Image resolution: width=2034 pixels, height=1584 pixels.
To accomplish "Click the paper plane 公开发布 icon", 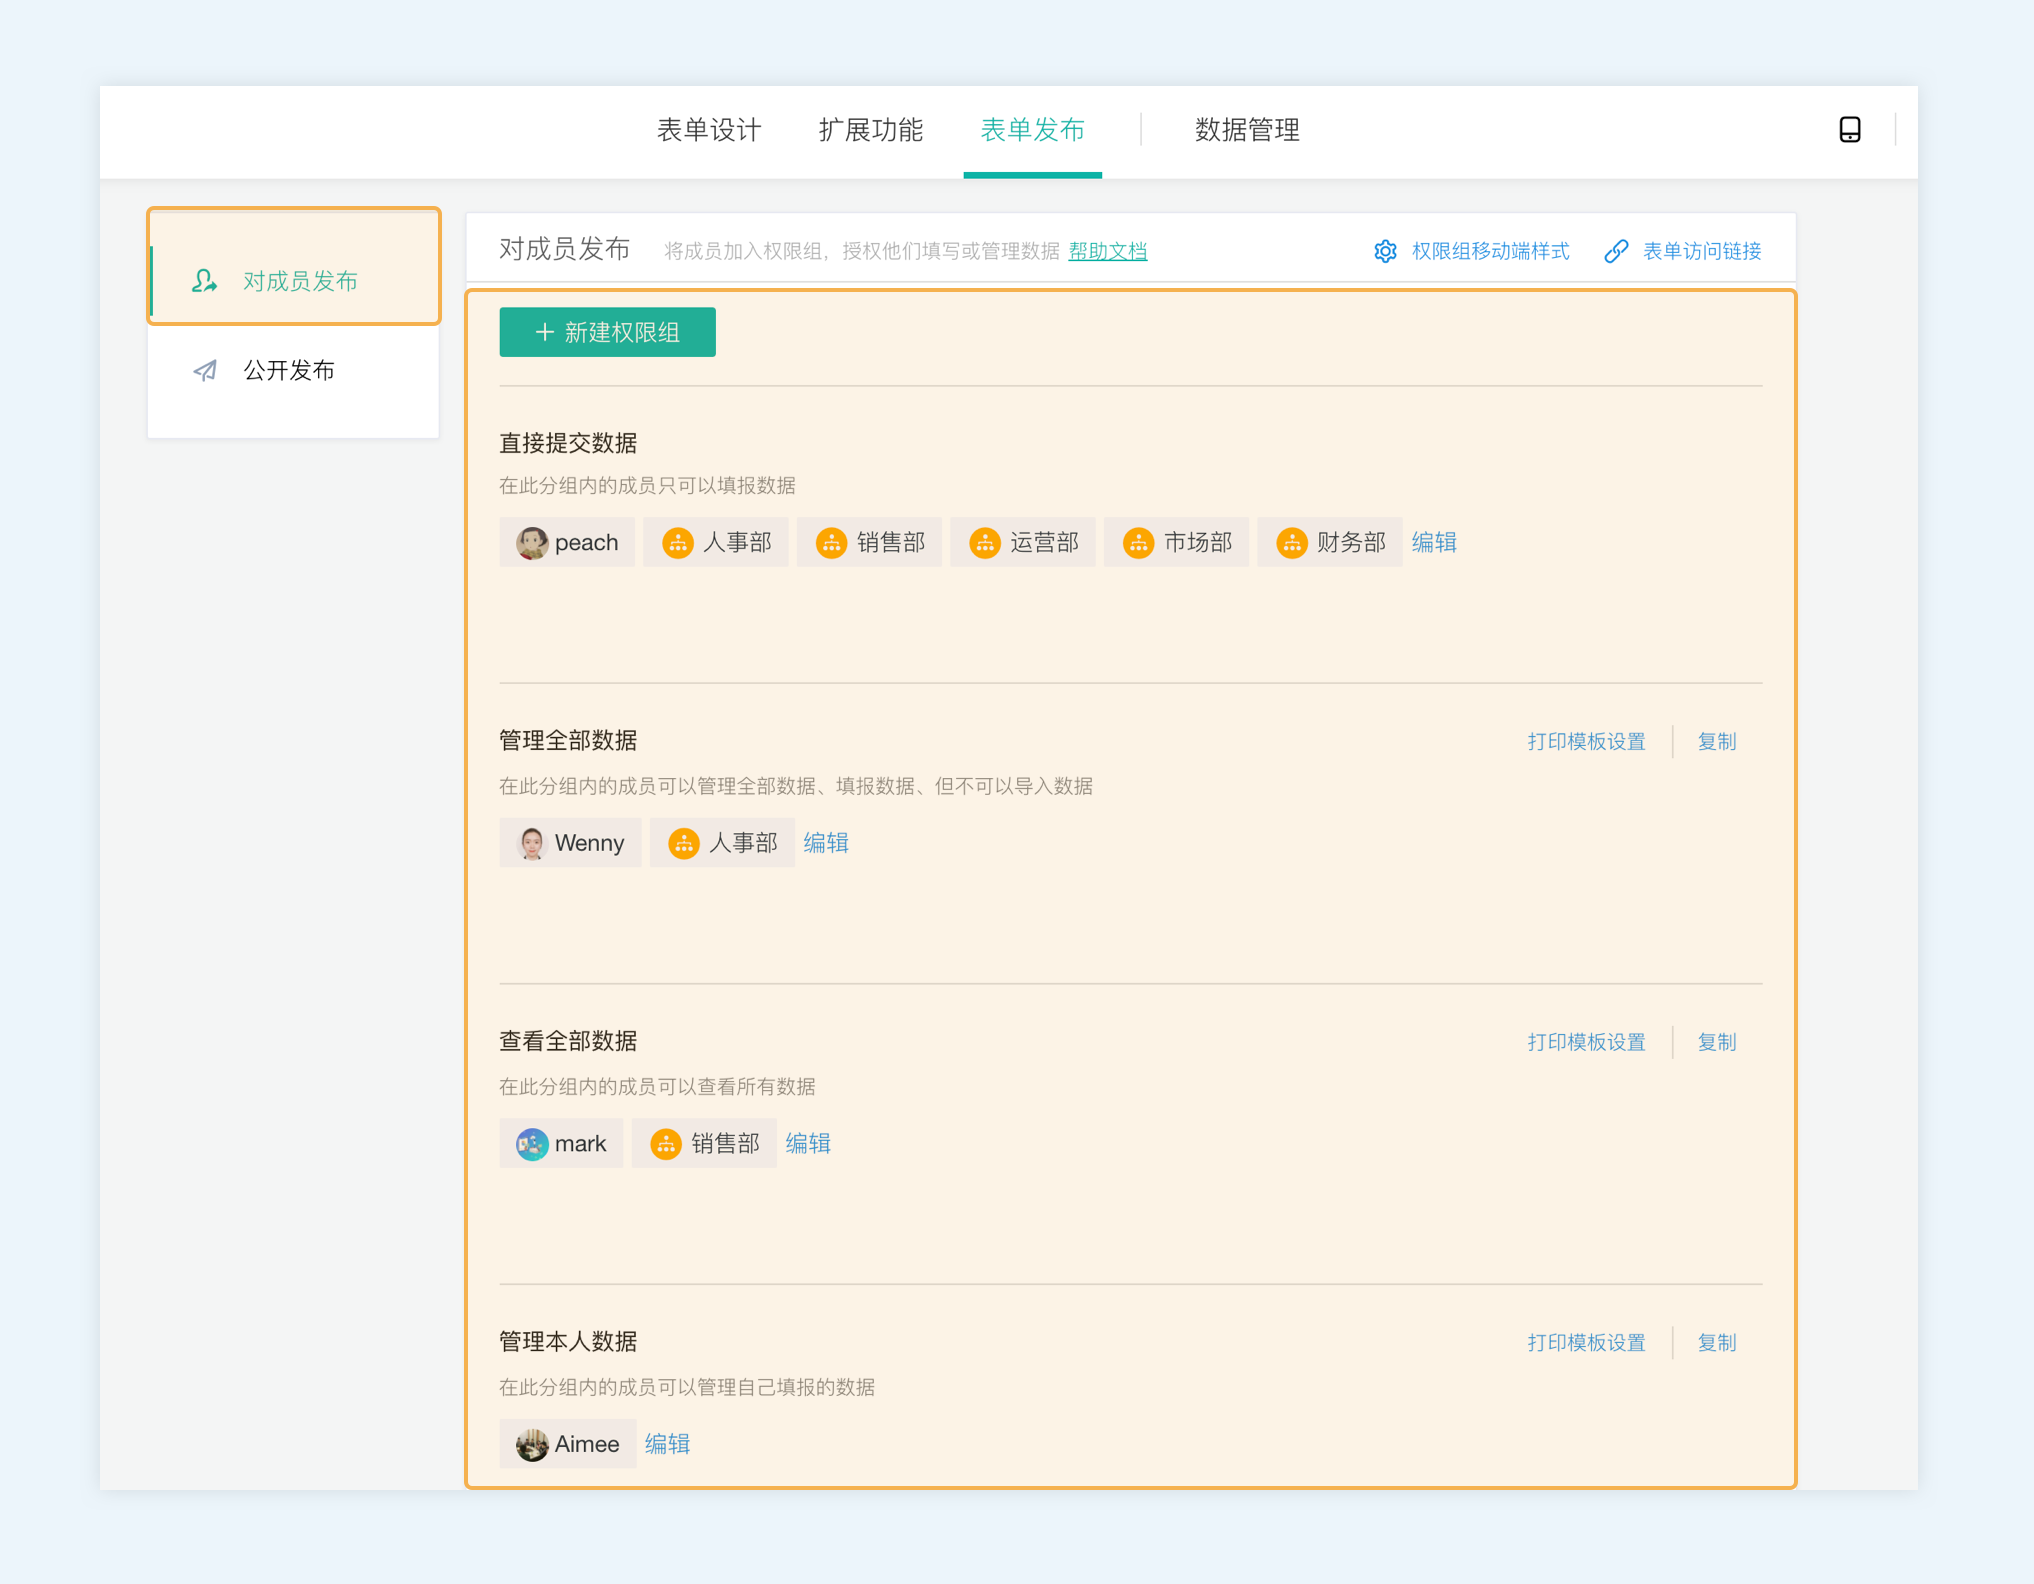I will pos(205,371).
